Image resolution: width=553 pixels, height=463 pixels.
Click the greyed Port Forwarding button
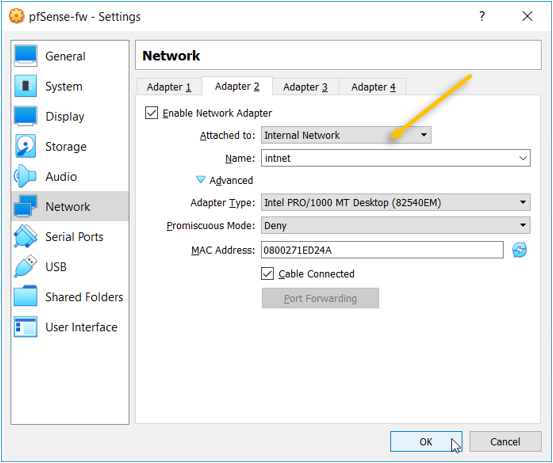tap(320, 298)
